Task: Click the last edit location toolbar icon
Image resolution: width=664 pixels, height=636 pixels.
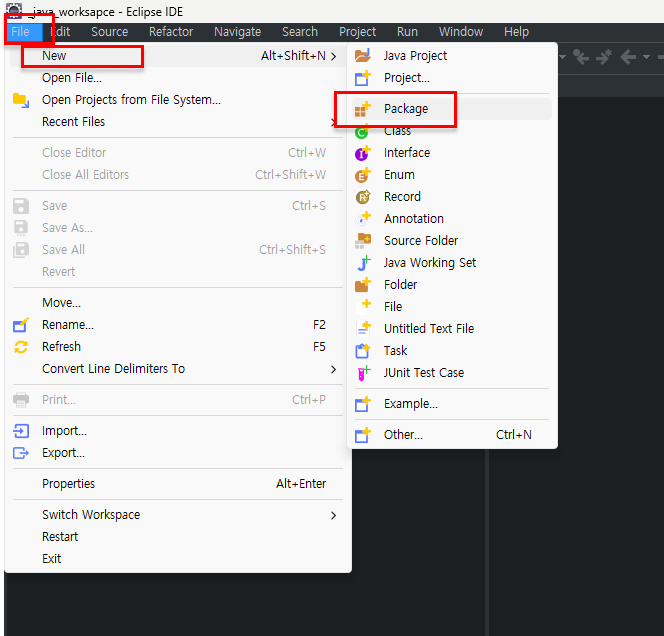Action: pyautogui.click(x=581, y=56)
